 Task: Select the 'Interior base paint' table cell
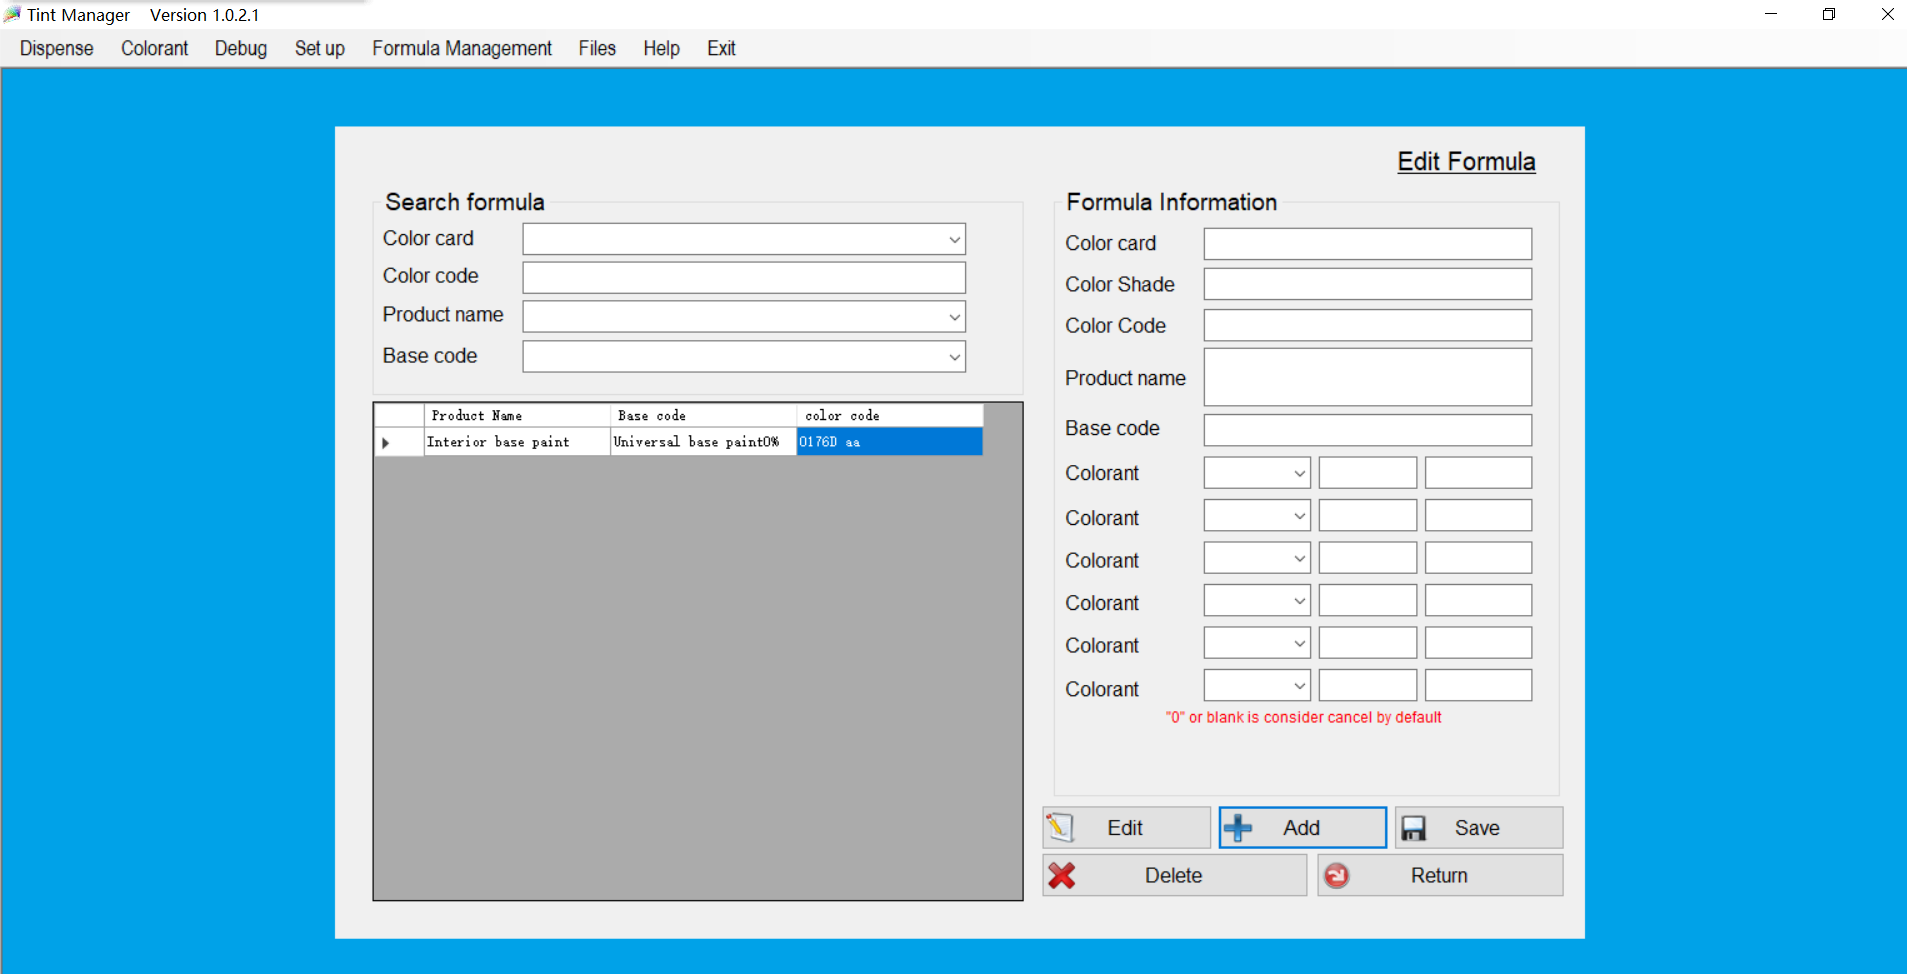click(517, 442)
